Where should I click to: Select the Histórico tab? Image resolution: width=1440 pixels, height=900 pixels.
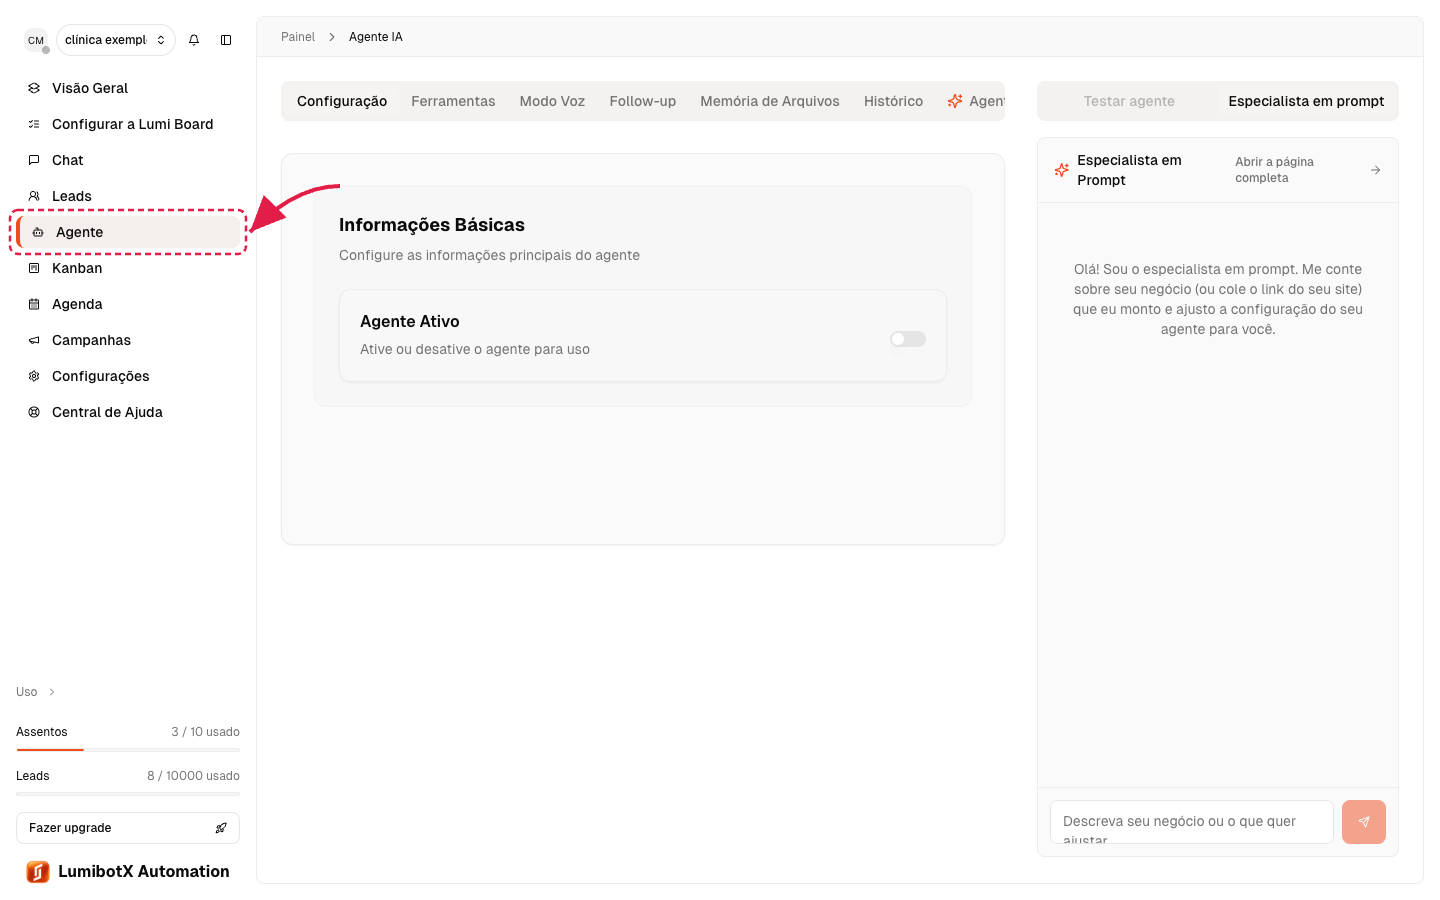tap(894, 101)
